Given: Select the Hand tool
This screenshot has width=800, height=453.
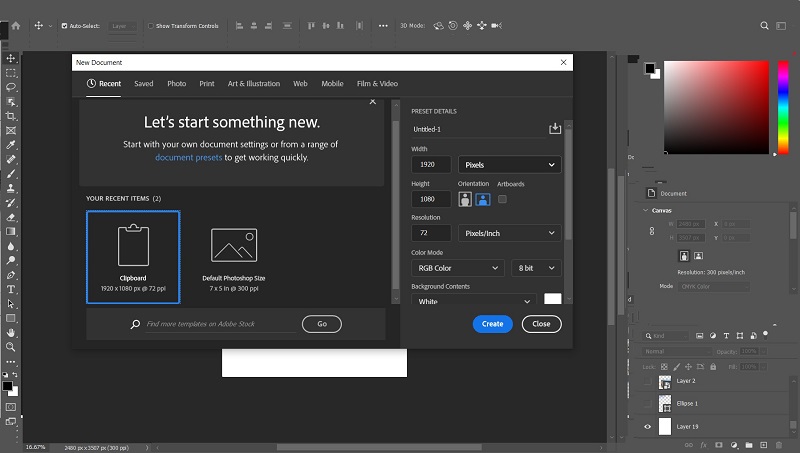Looking at the screenshot, I should [11, 333].
